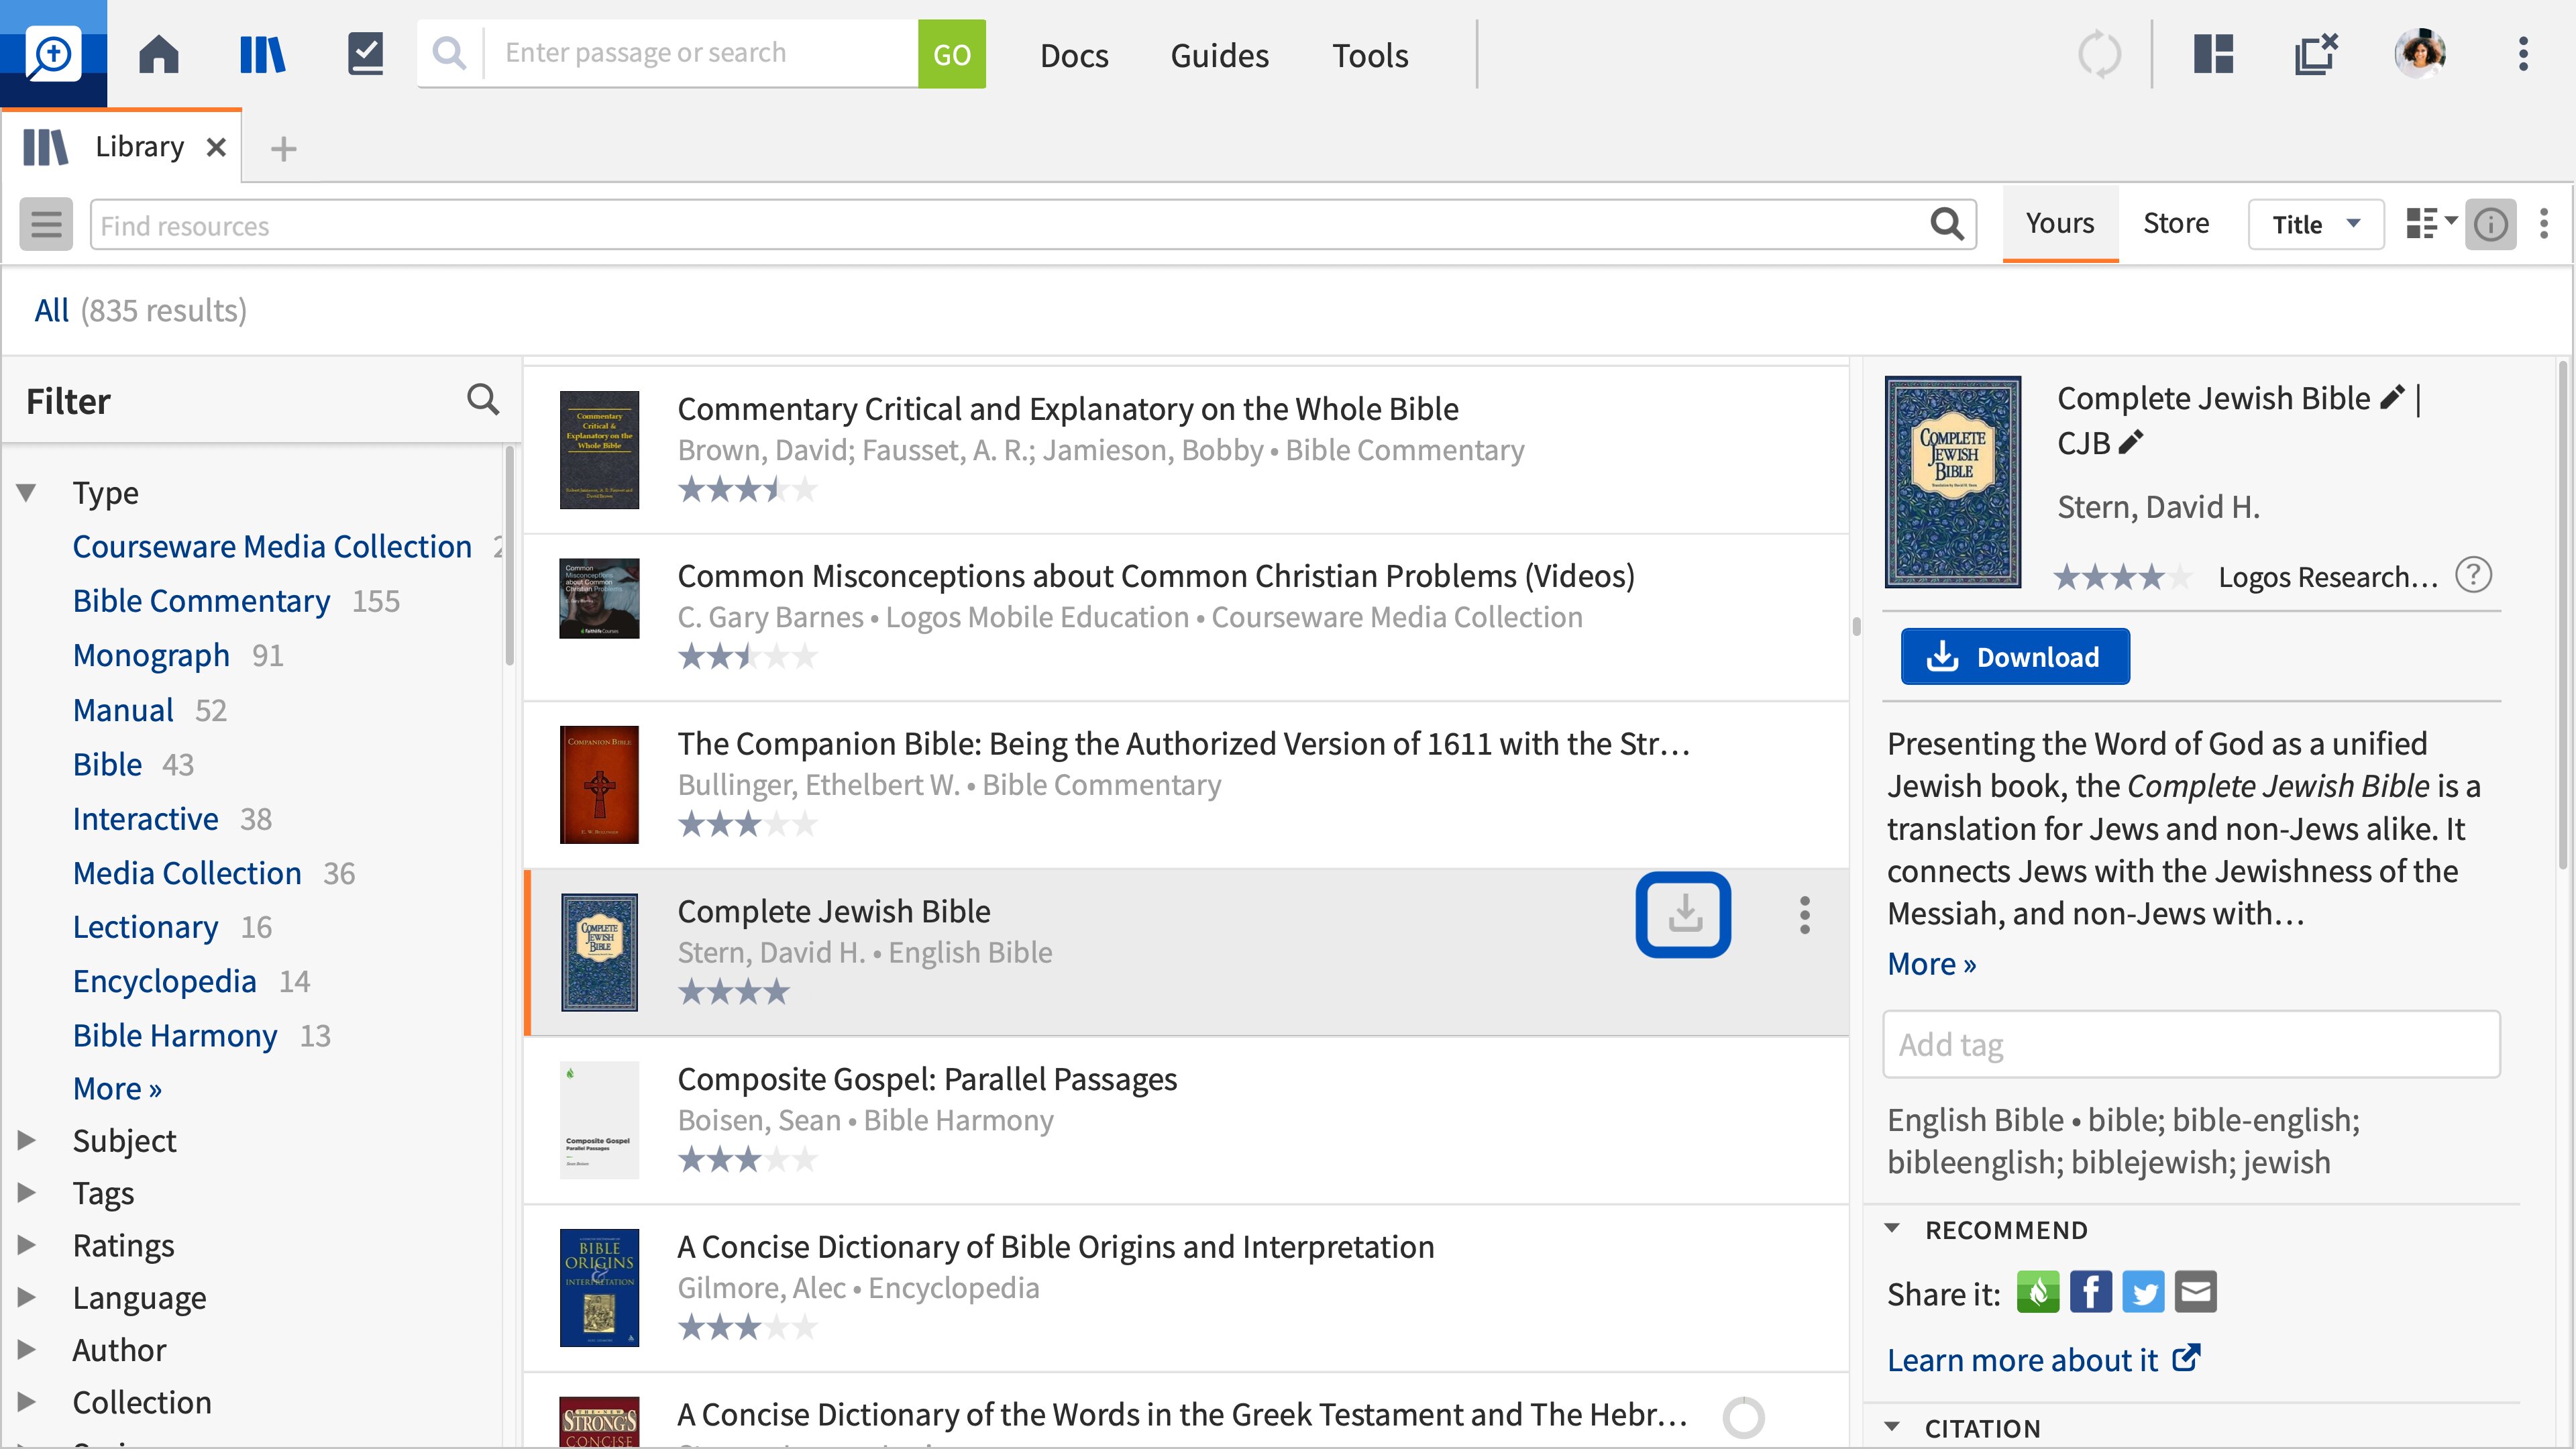
Task: Click the Find resources magnifier icon
Action: click(1946, 224)
